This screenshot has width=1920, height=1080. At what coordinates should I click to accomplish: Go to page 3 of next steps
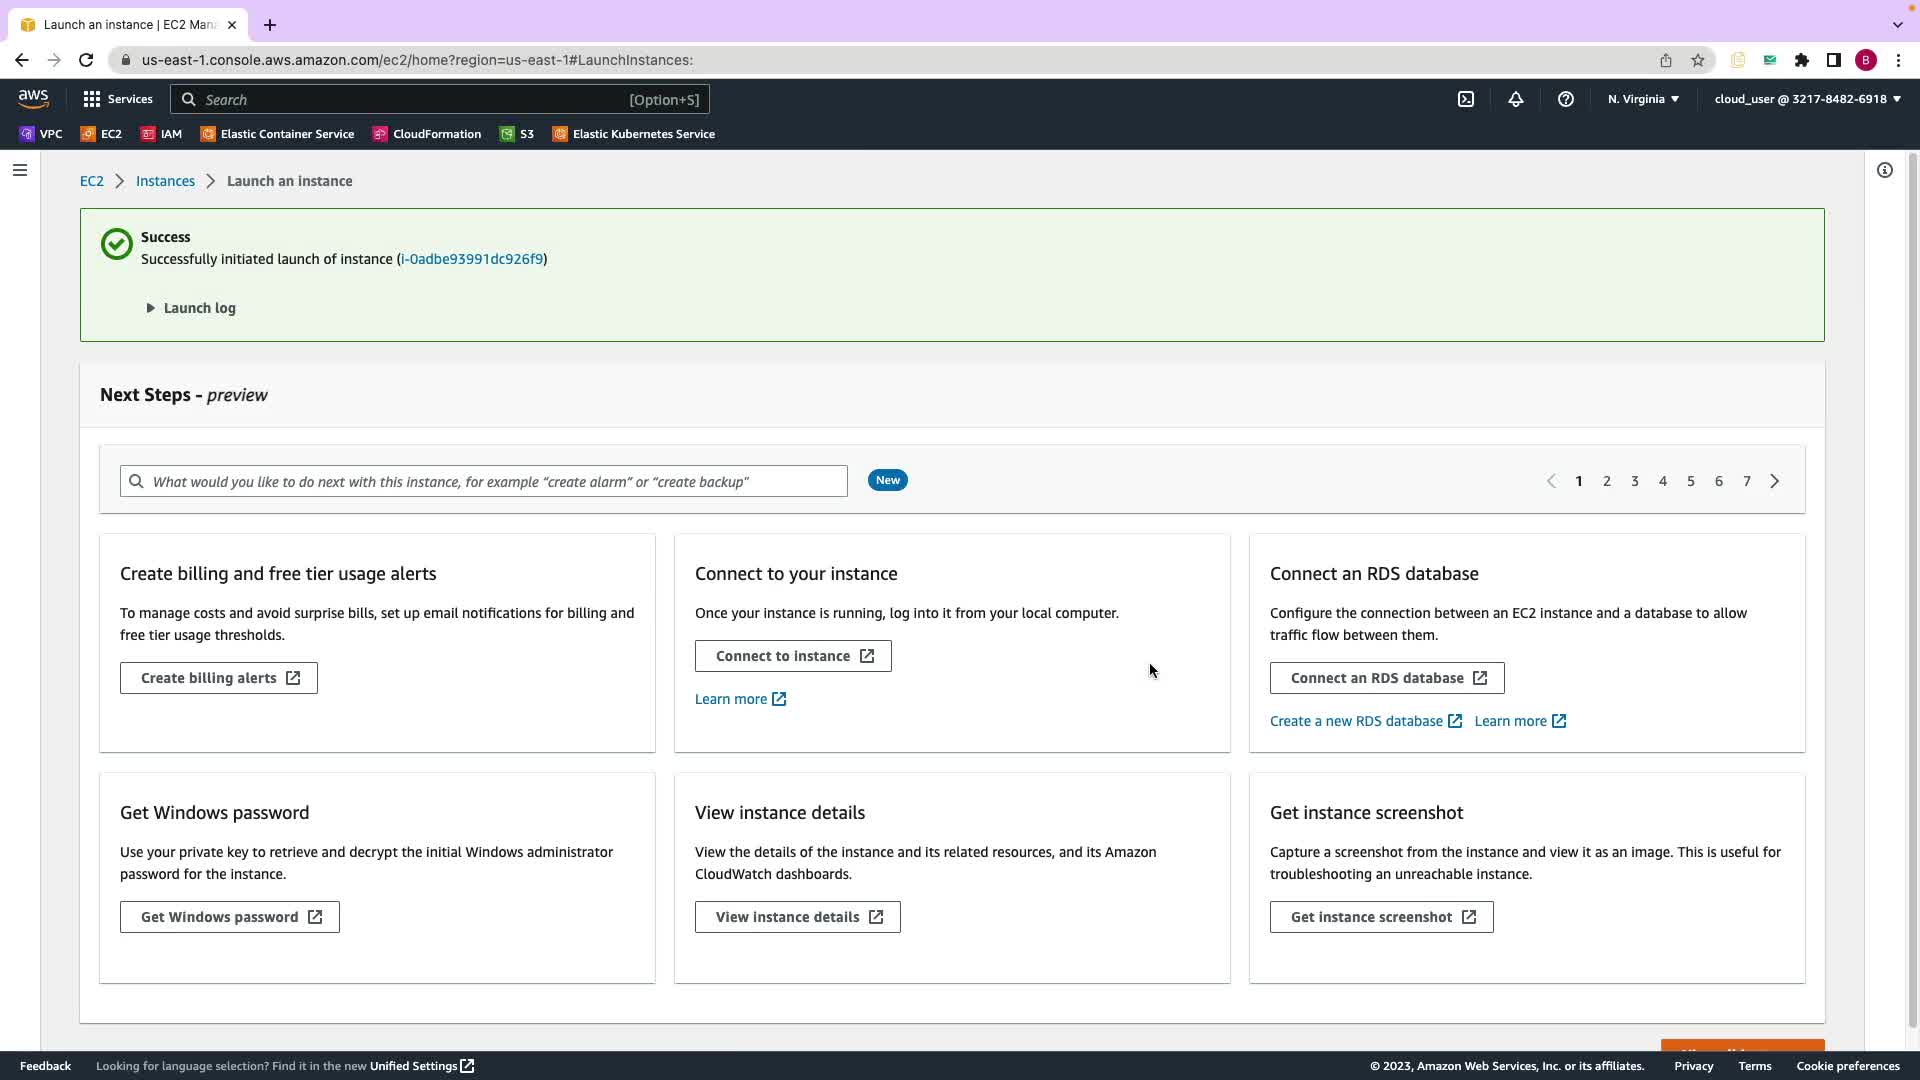point(1635,481)
